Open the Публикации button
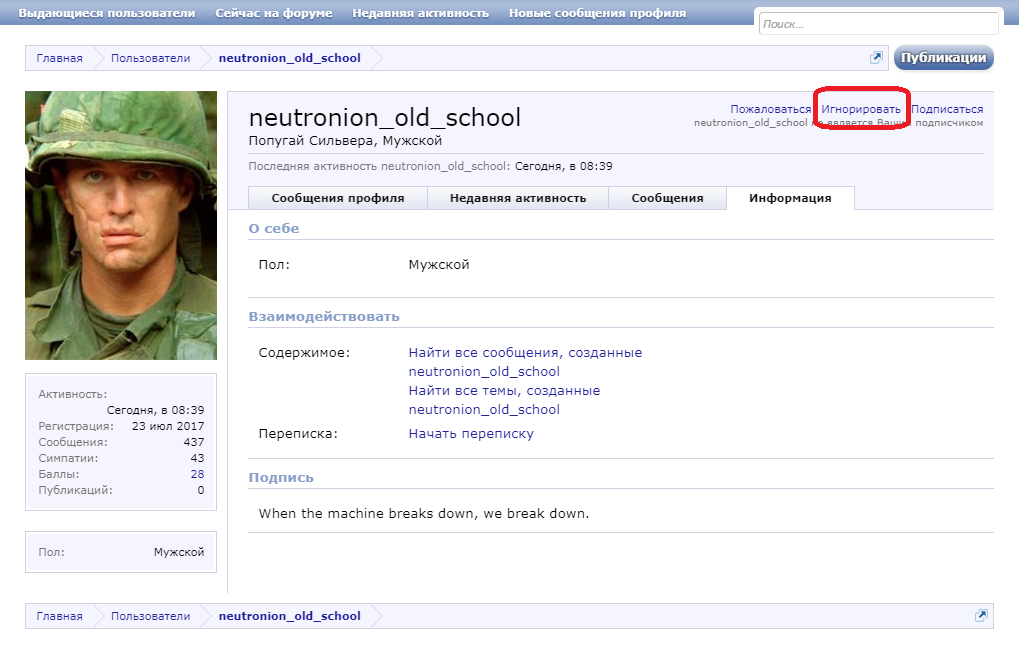Viewport: 1019px width, 647px height. point(943,58)
